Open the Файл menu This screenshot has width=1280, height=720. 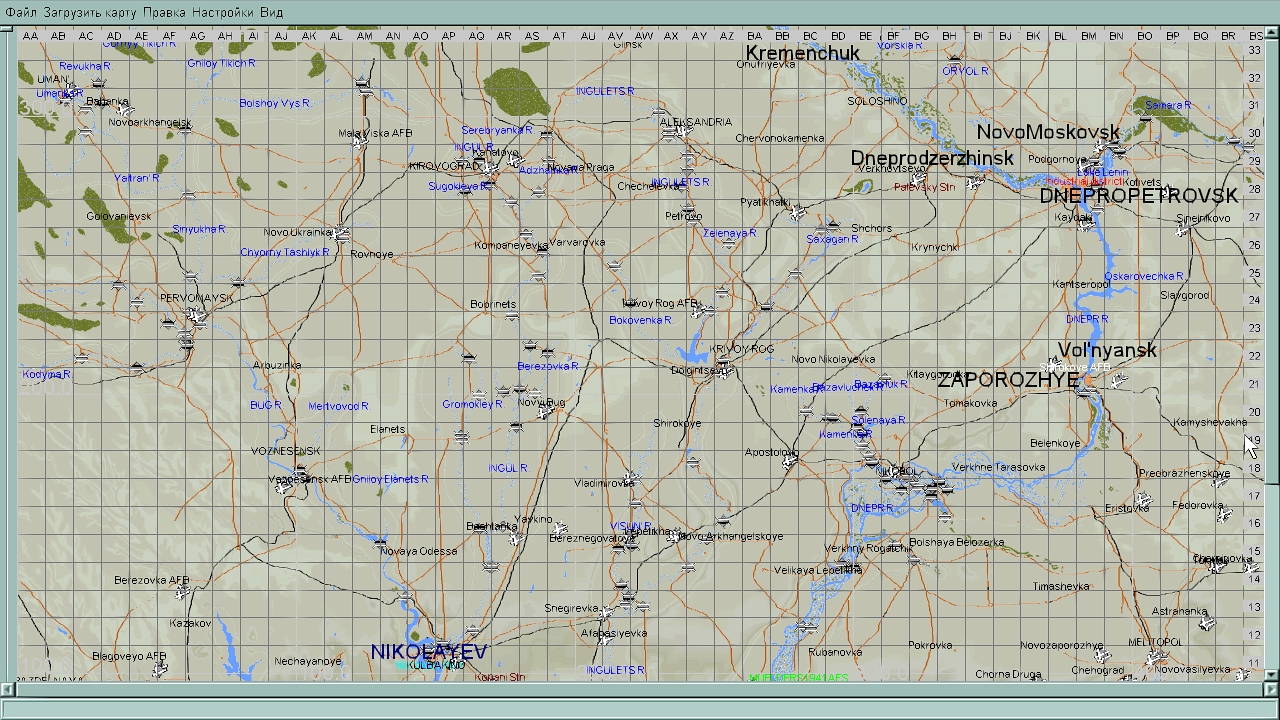(x=21, y=12)
